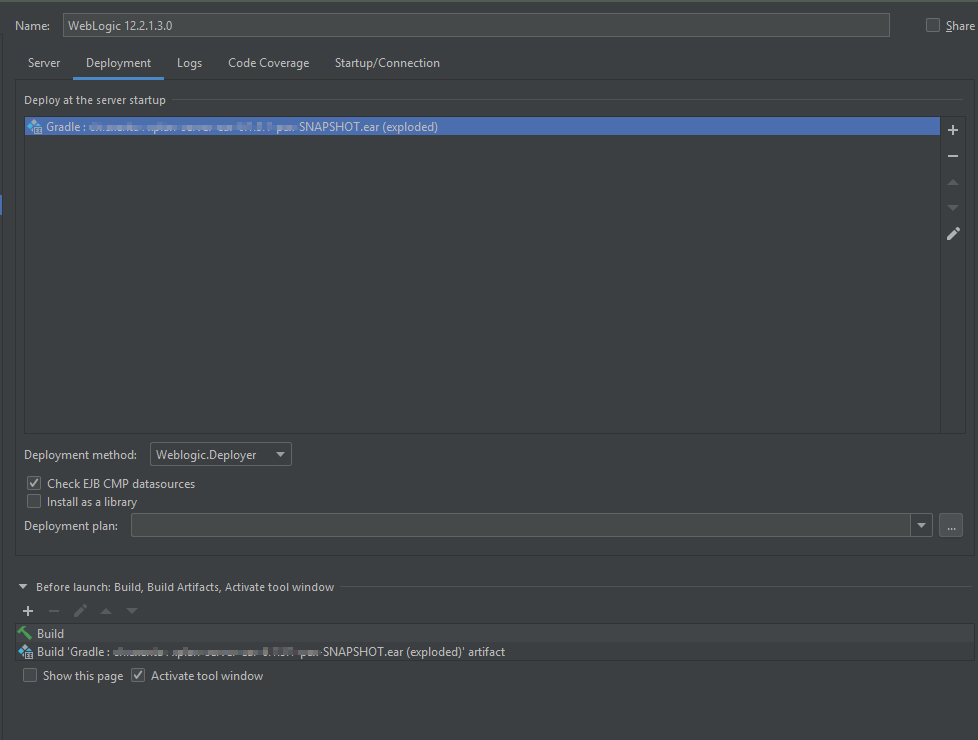
Task: Click the green hammer Build icon
Action: pyautogui.click(x=24, y=633)
